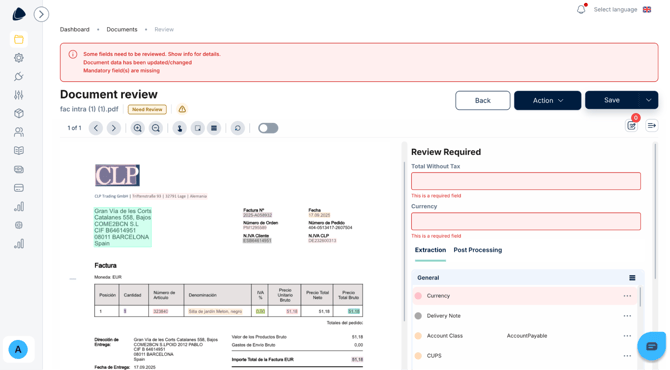Open the Save options dropdown arrow
The image size is (670, 370).
pos(649,100)
